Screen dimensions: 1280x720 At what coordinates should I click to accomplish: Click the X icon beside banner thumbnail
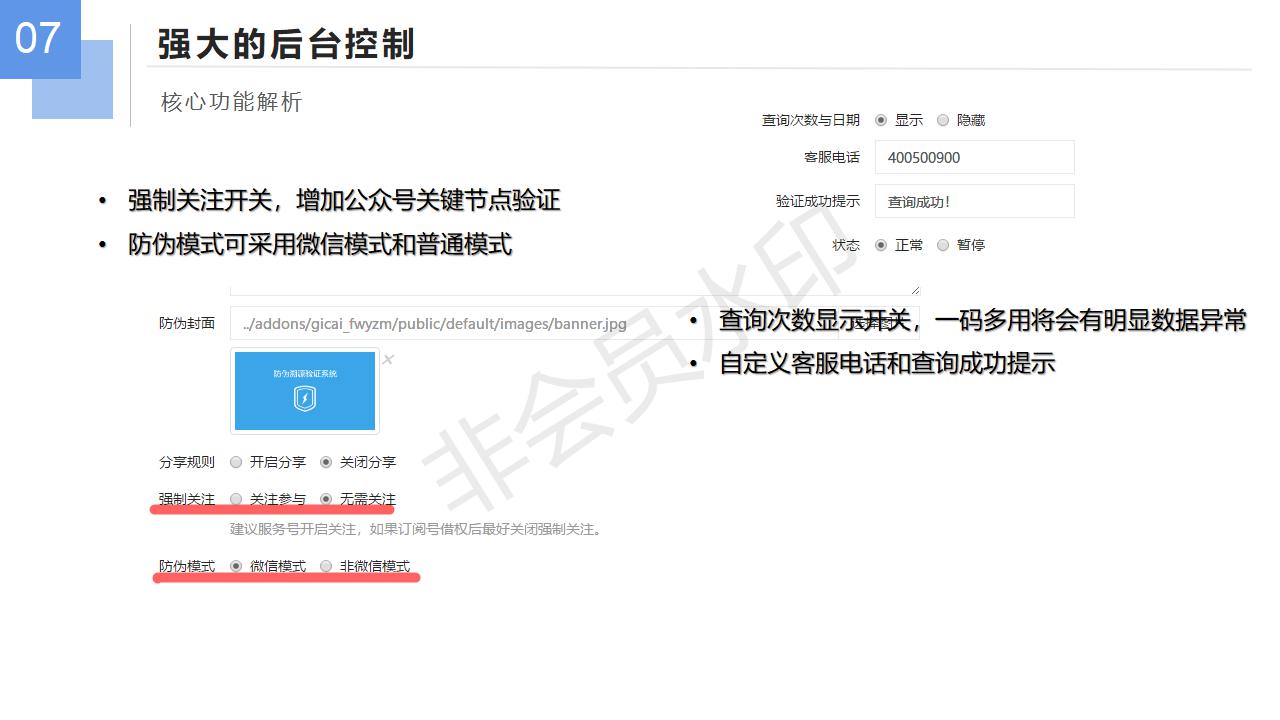click(x=388, y=360)
